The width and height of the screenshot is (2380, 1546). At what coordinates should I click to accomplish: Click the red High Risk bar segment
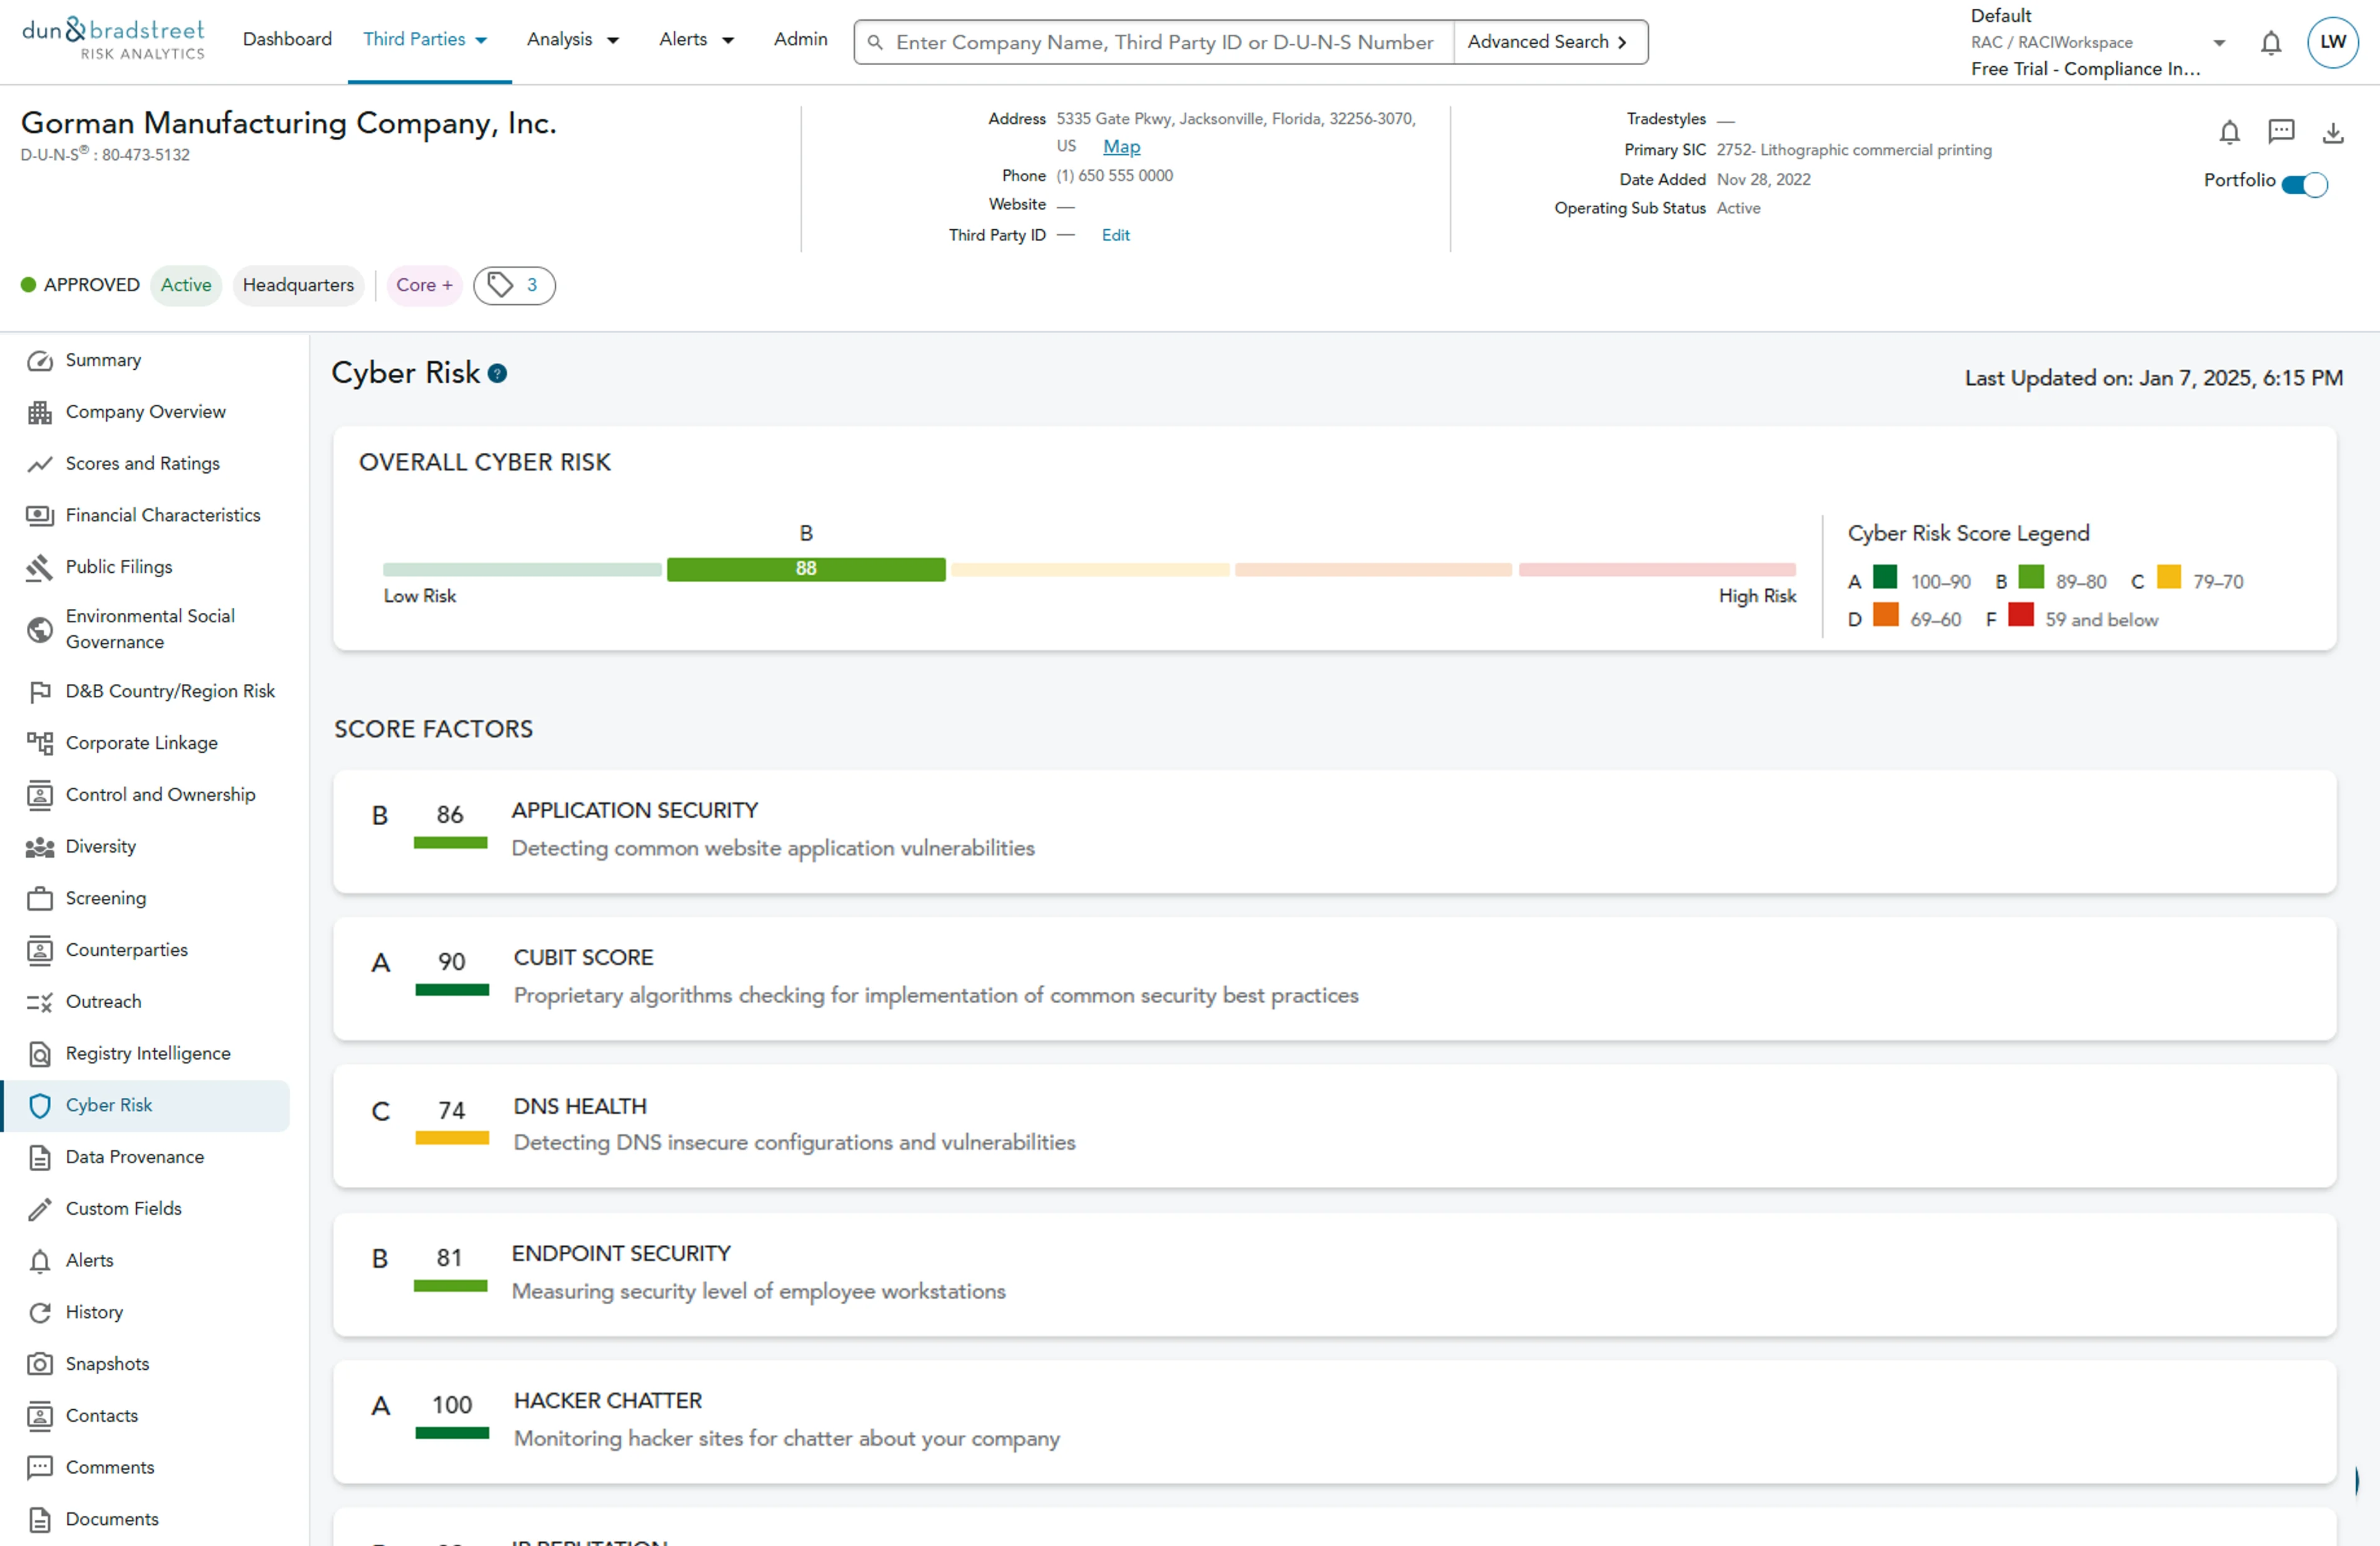click(x=1657, y=570)
